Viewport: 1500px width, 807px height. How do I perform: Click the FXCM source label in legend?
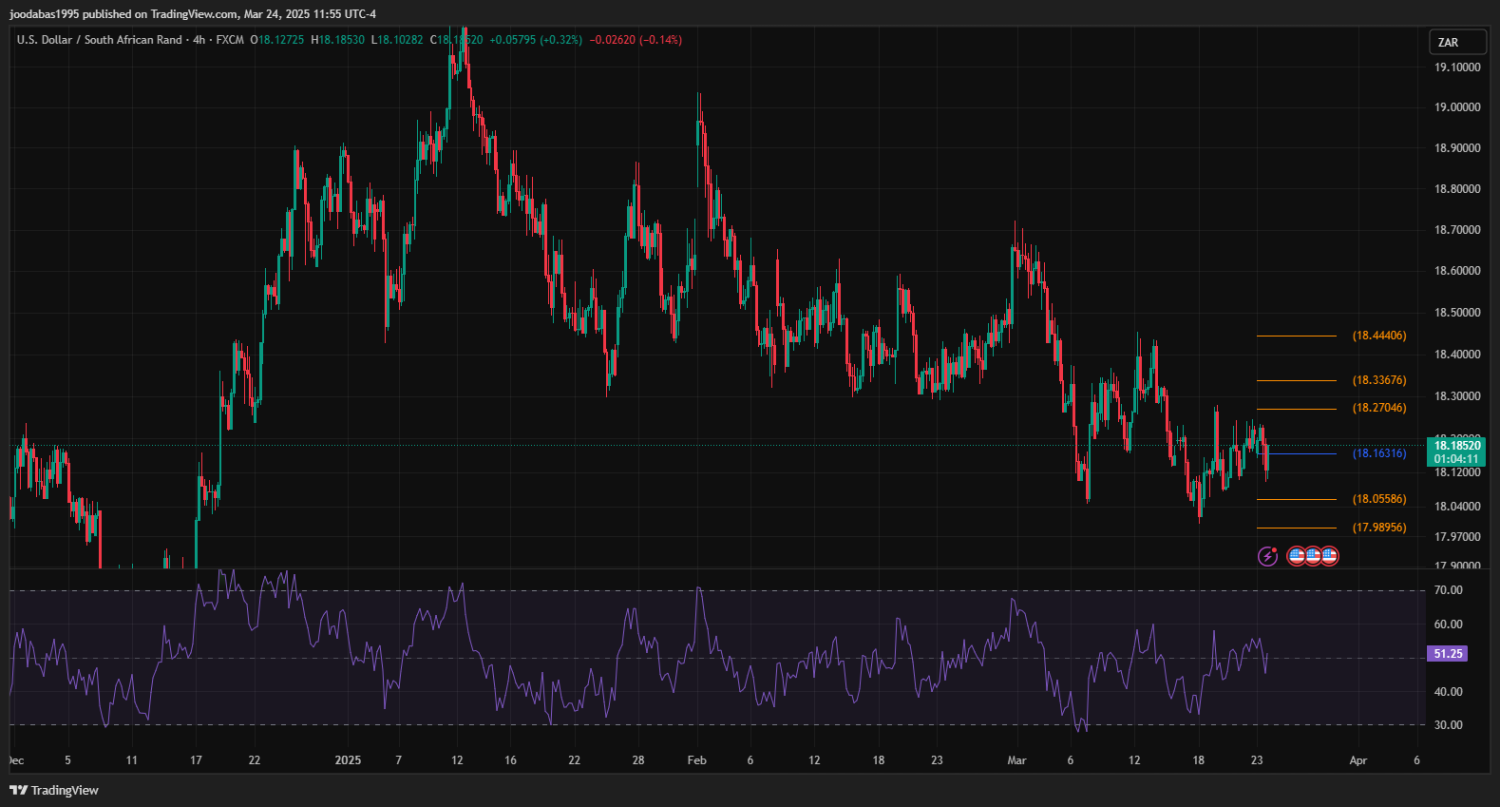(x=230, y=40)
